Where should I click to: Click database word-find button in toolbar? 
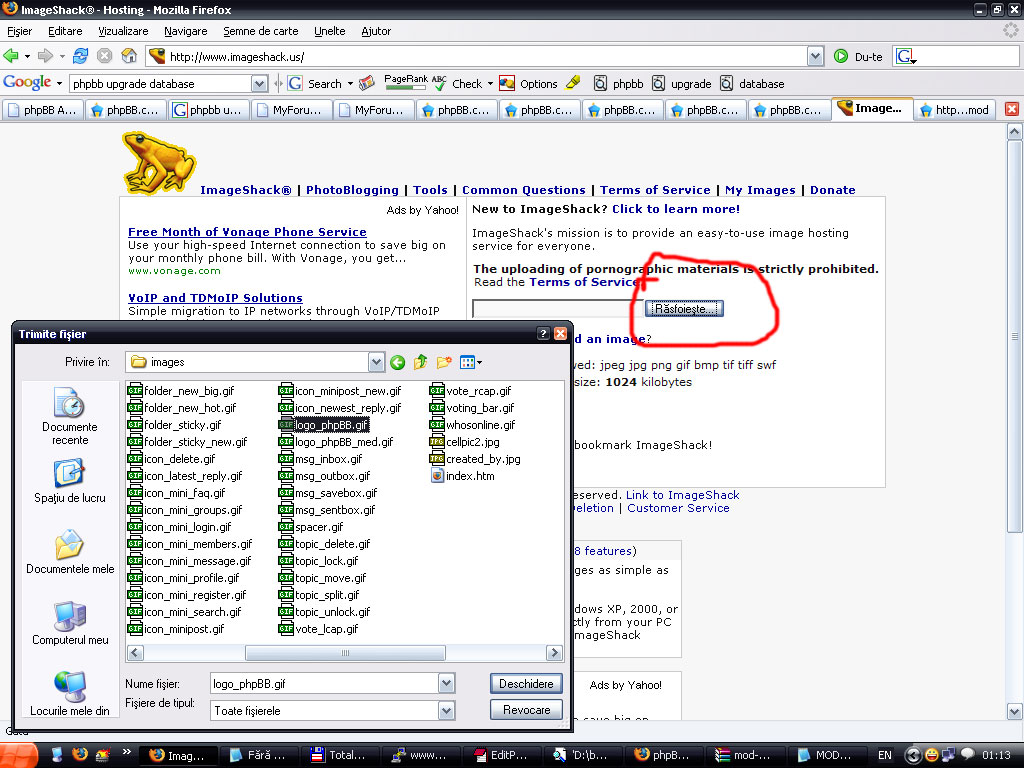752,84
